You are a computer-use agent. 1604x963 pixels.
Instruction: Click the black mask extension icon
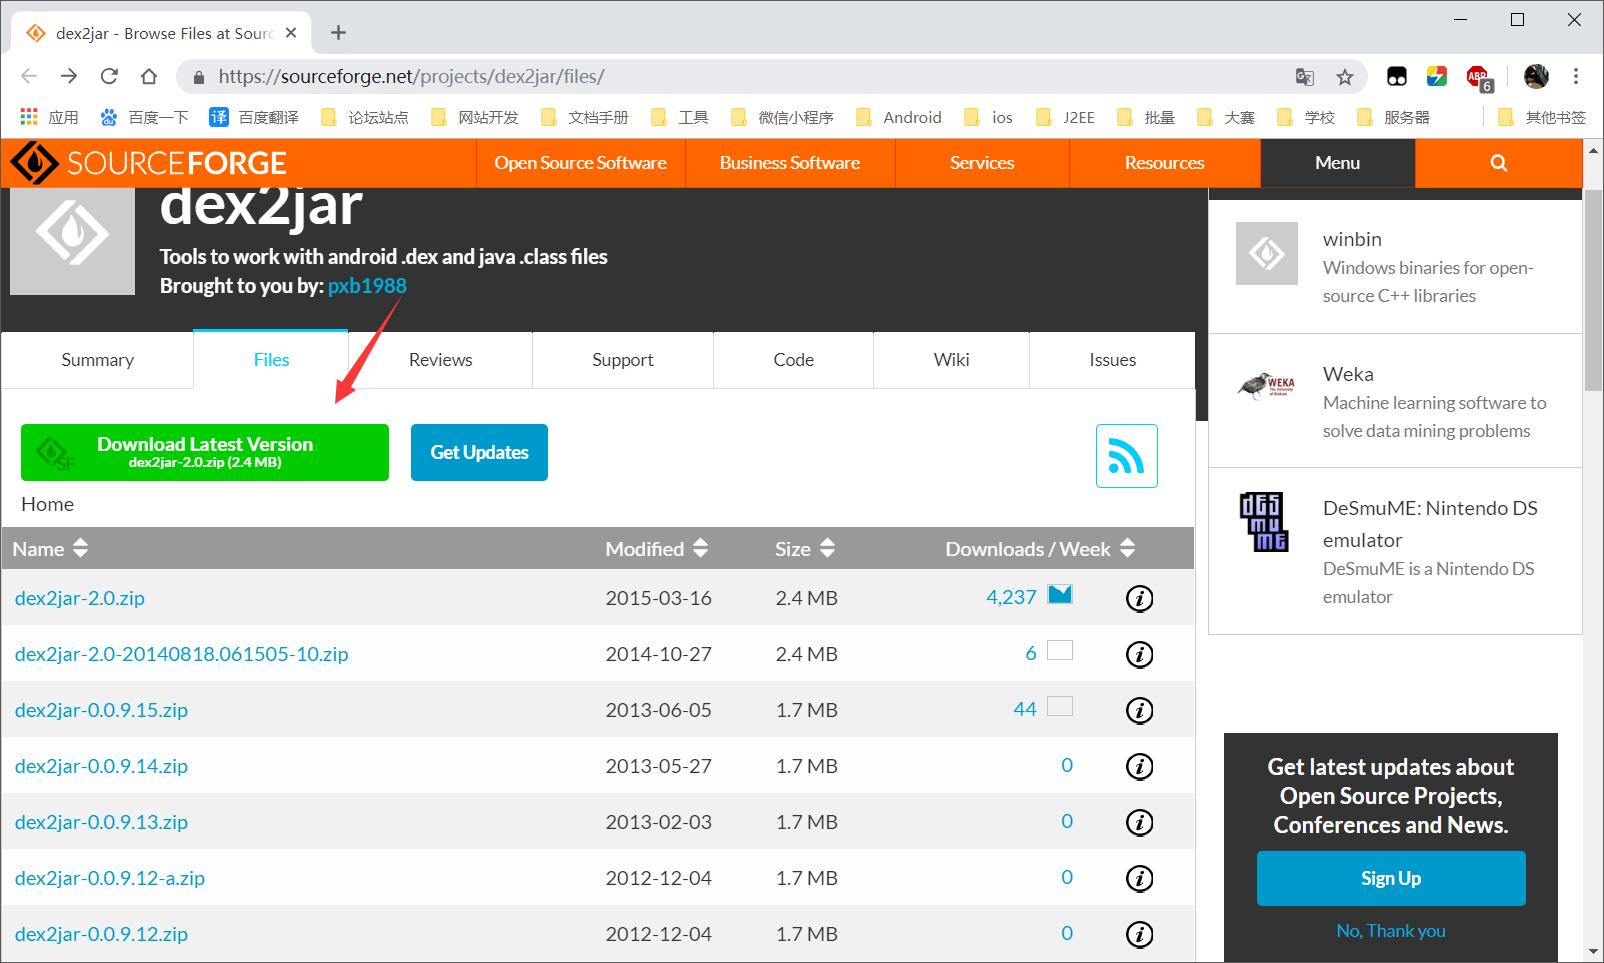tap(1397, 76)
